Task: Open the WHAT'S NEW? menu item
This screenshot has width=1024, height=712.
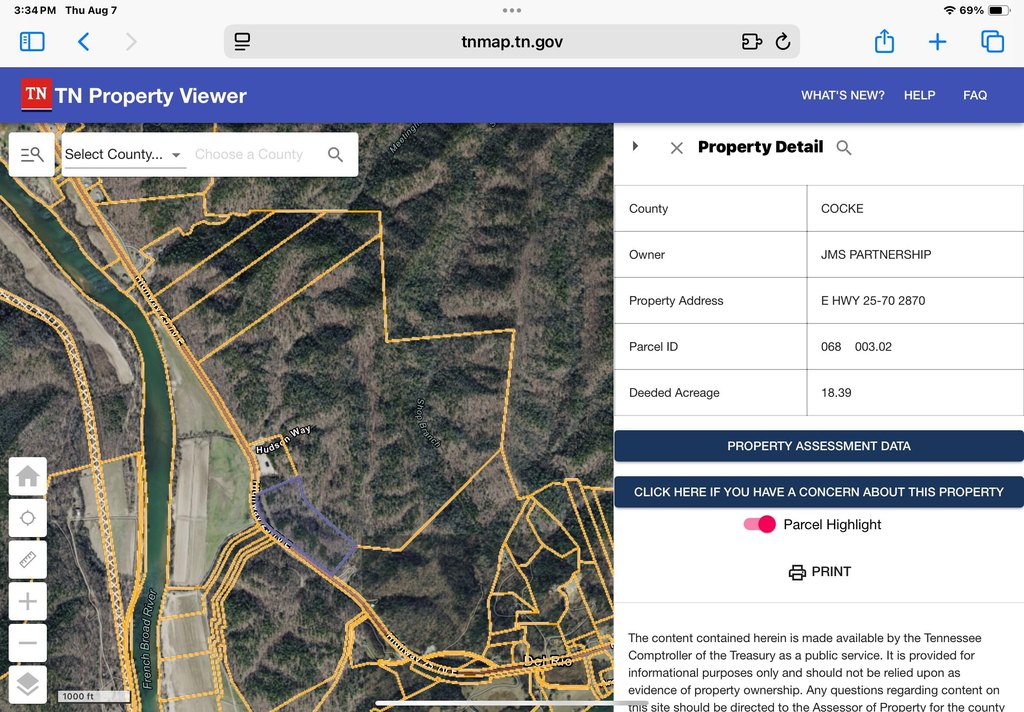Action: coord(842,96)
